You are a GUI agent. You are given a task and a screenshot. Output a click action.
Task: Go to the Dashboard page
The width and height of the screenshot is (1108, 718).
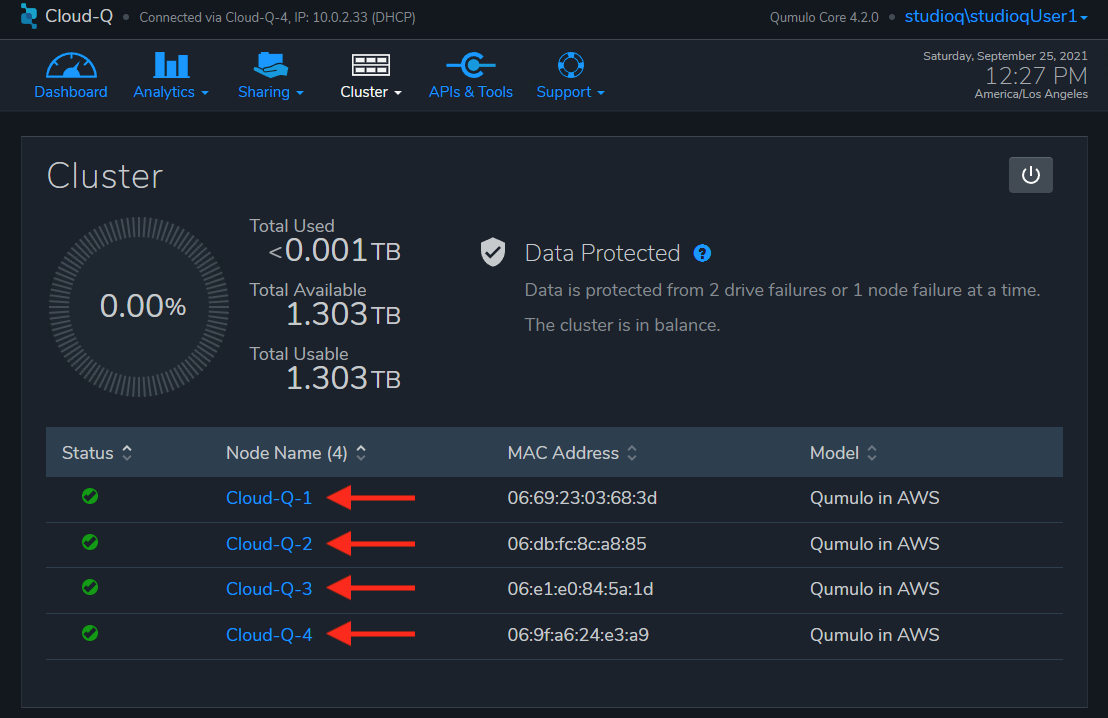coord(71,92)
